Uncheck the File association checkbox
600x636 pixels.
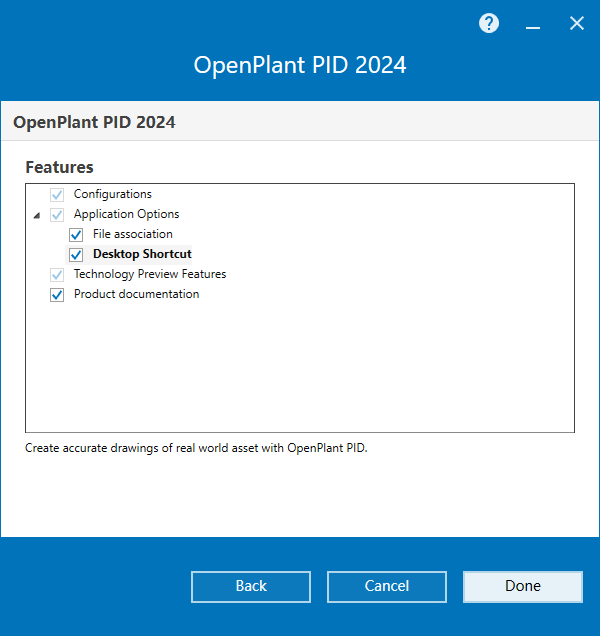(x=76, y=234)
